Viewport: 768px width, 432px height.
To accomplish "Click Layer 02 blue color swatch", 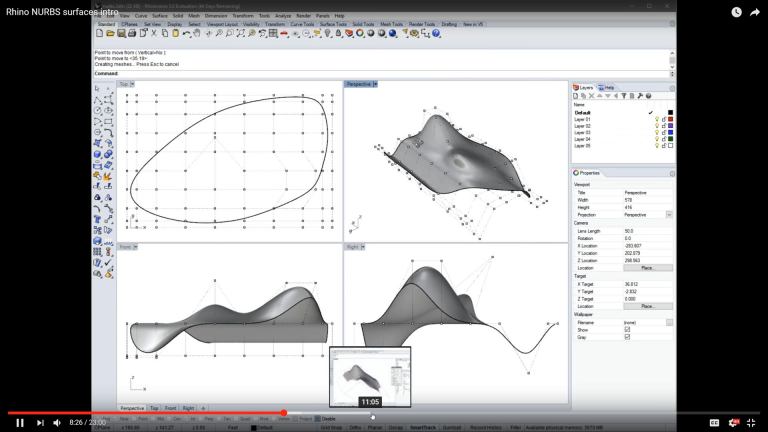I will point(670,126).
